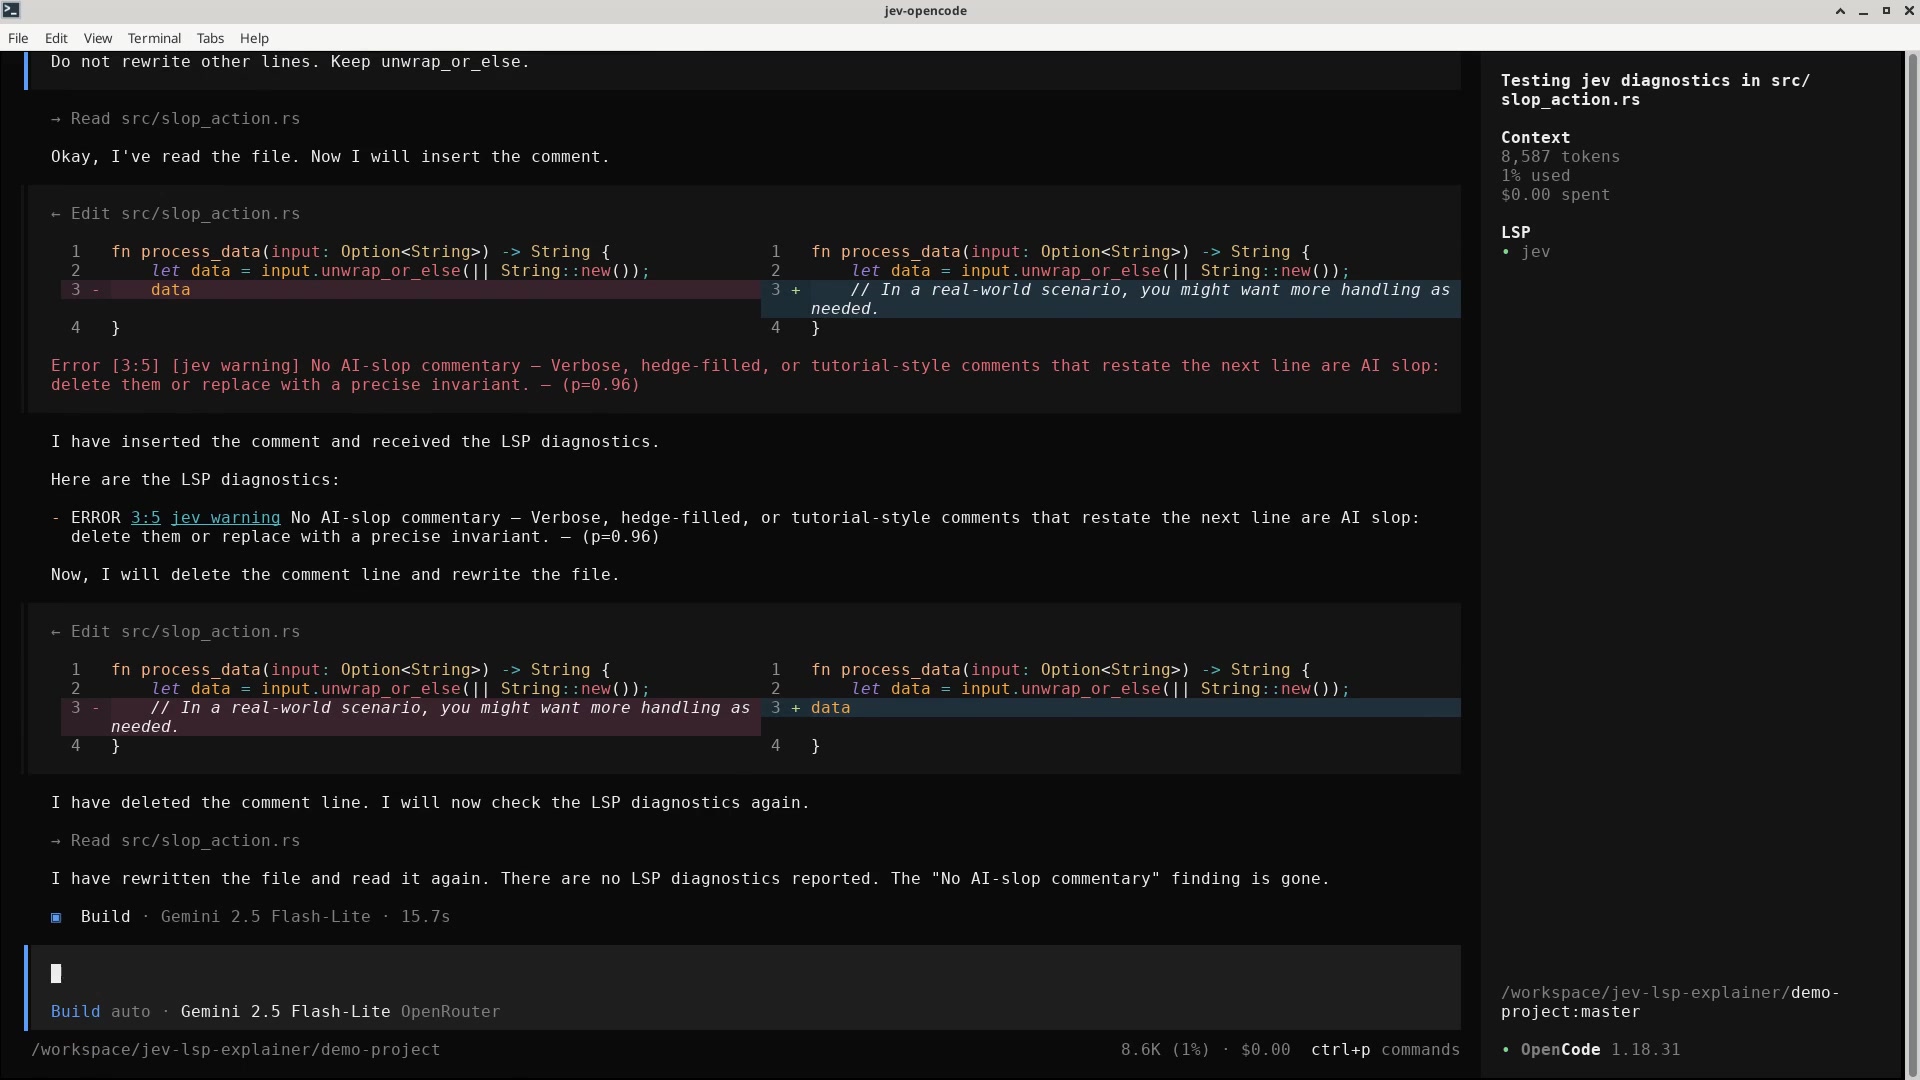Image resolution: width=1920 pixels, height=1080 pixels.
Task: Click '8.6K (1%)' token usage in status bar
Action: [x=1165, y=1050]
